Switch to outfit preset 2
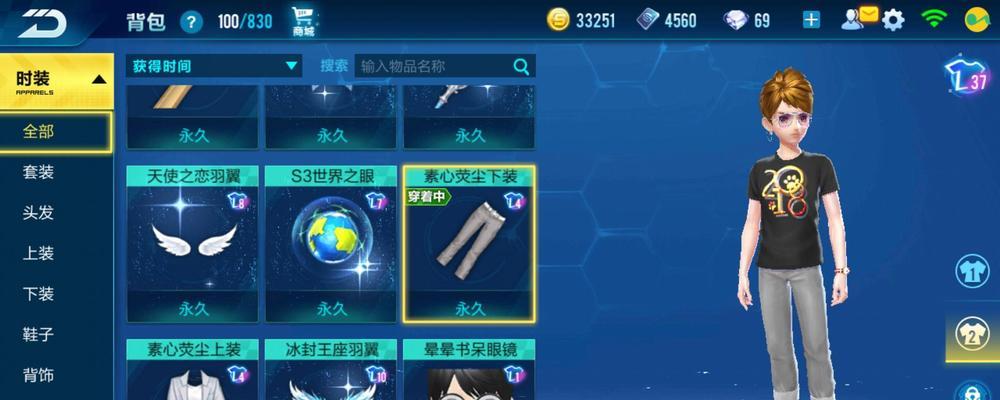Viewport: 1000px width, 400px height. coord(972,334)
